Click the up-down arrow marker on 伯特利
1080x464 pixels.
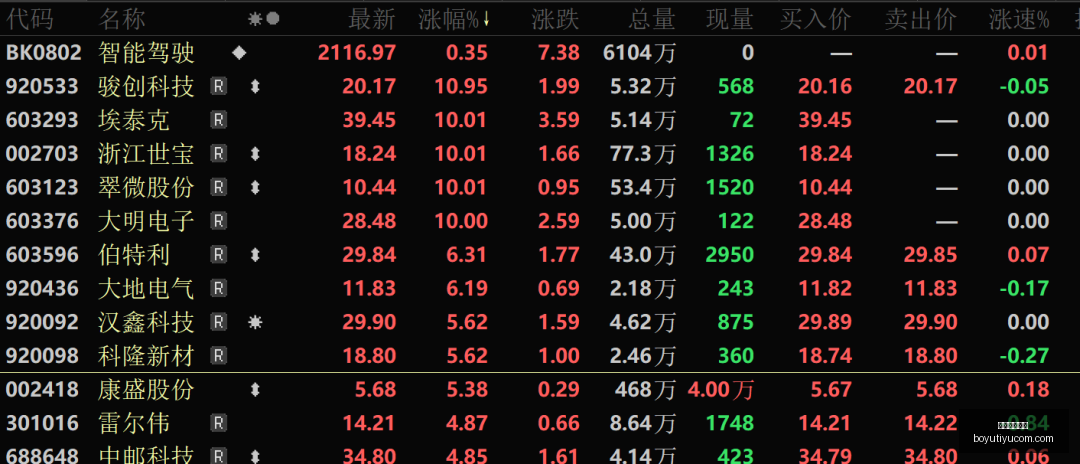tap(255, 255)
